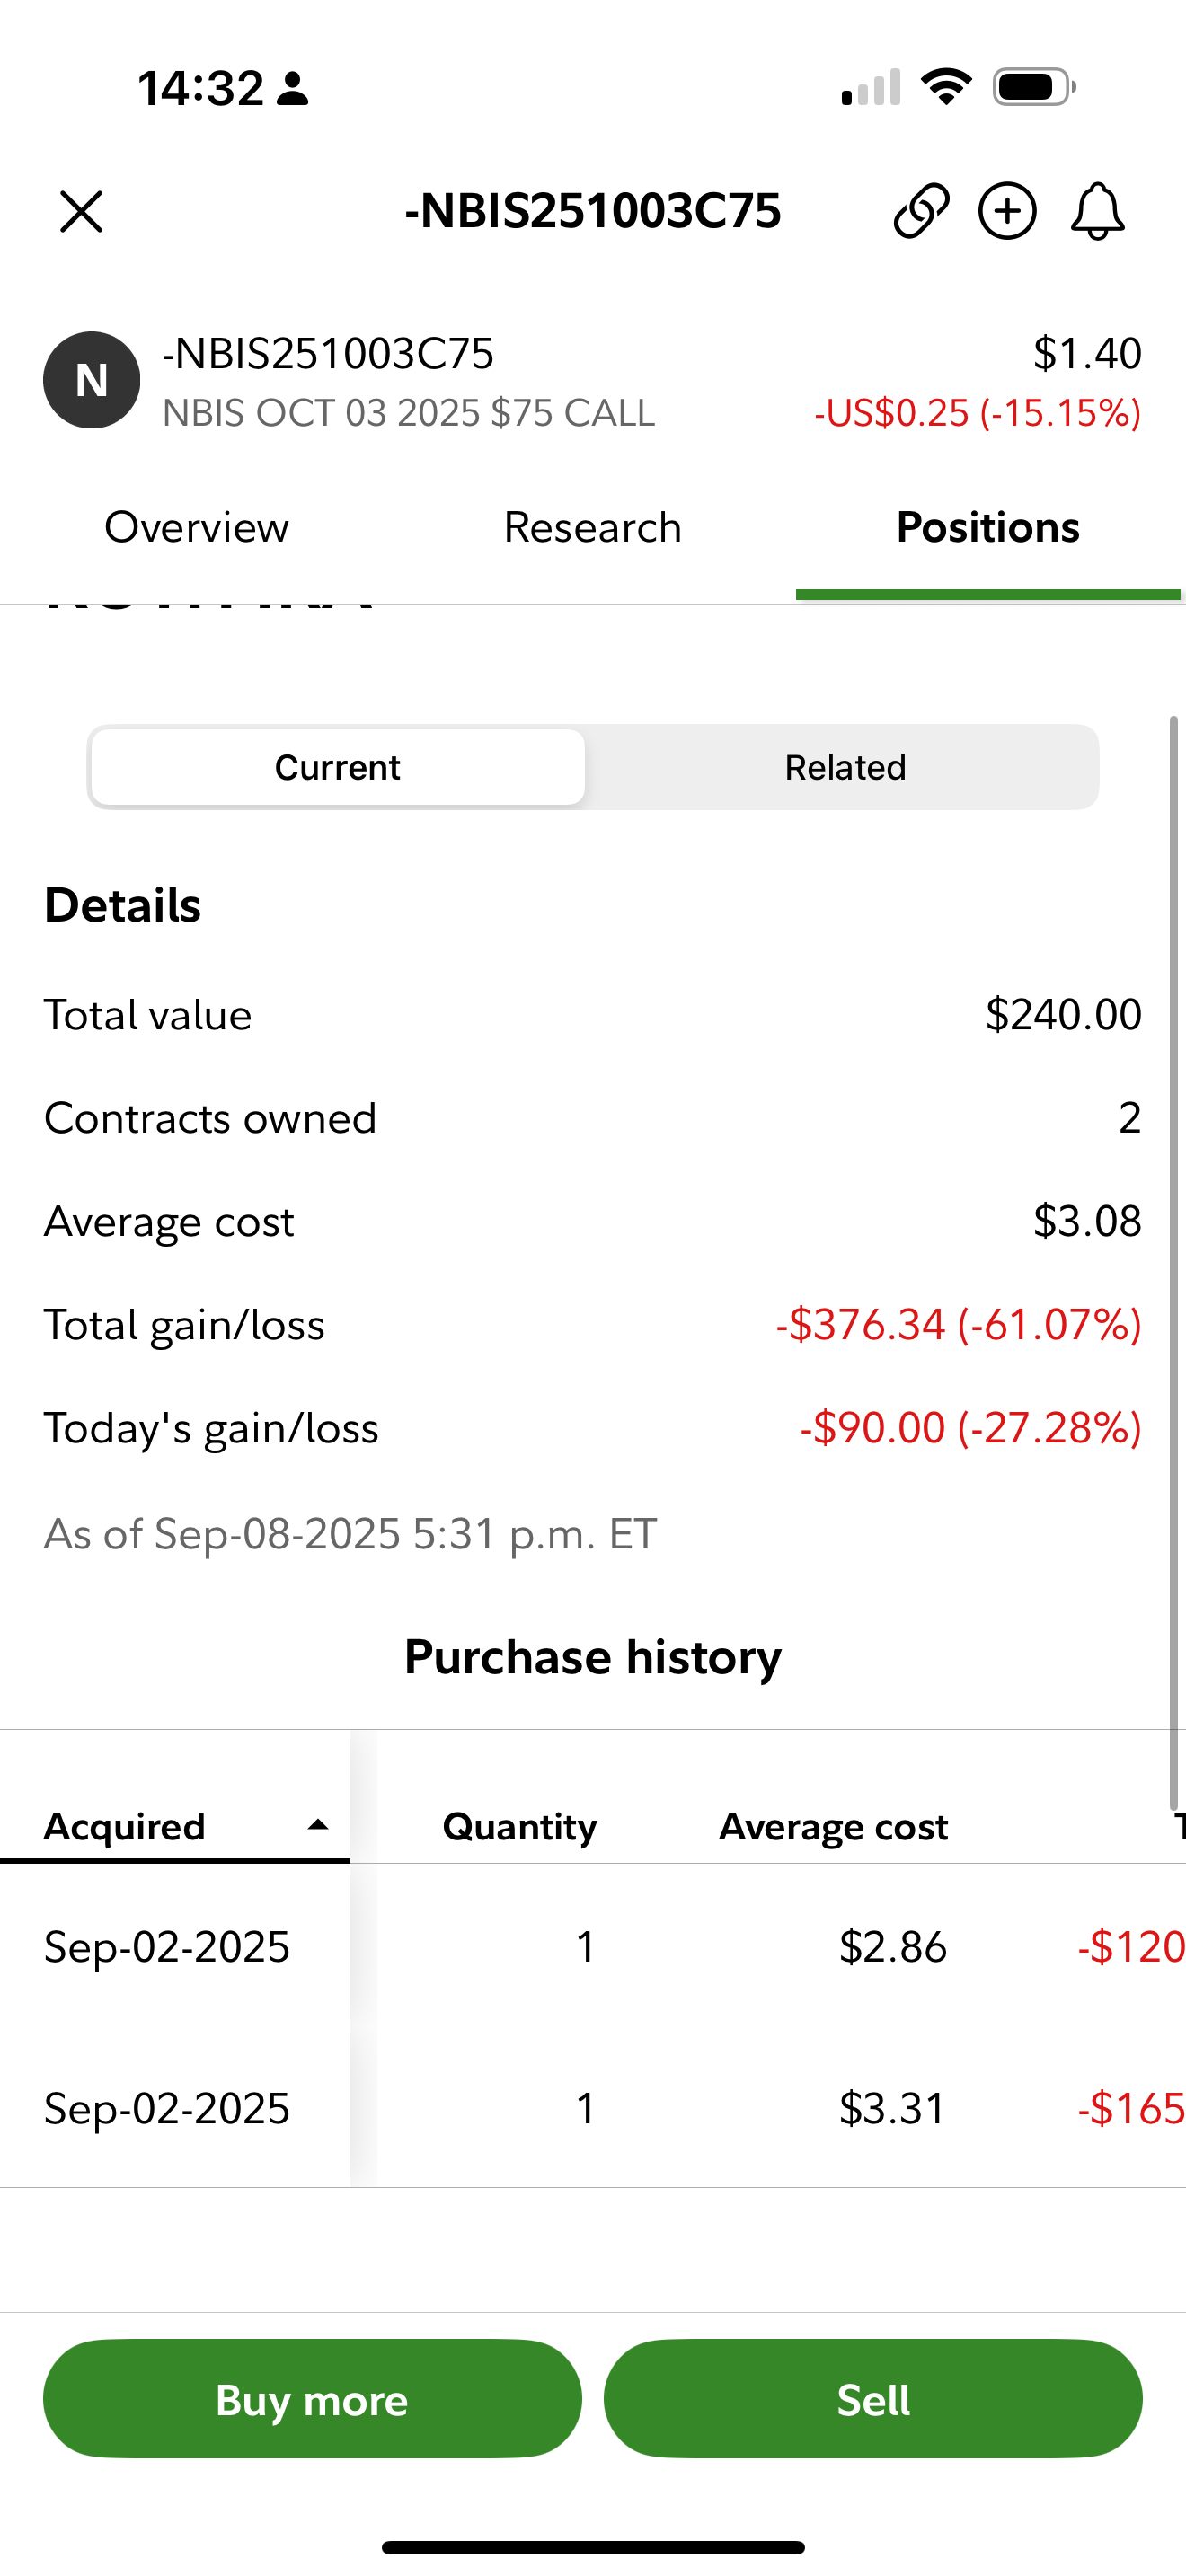The width and height of the screenshot is (1186, 2576).
Task: Open price alerts with the bell icon
Action: (x=1097, y=211)
